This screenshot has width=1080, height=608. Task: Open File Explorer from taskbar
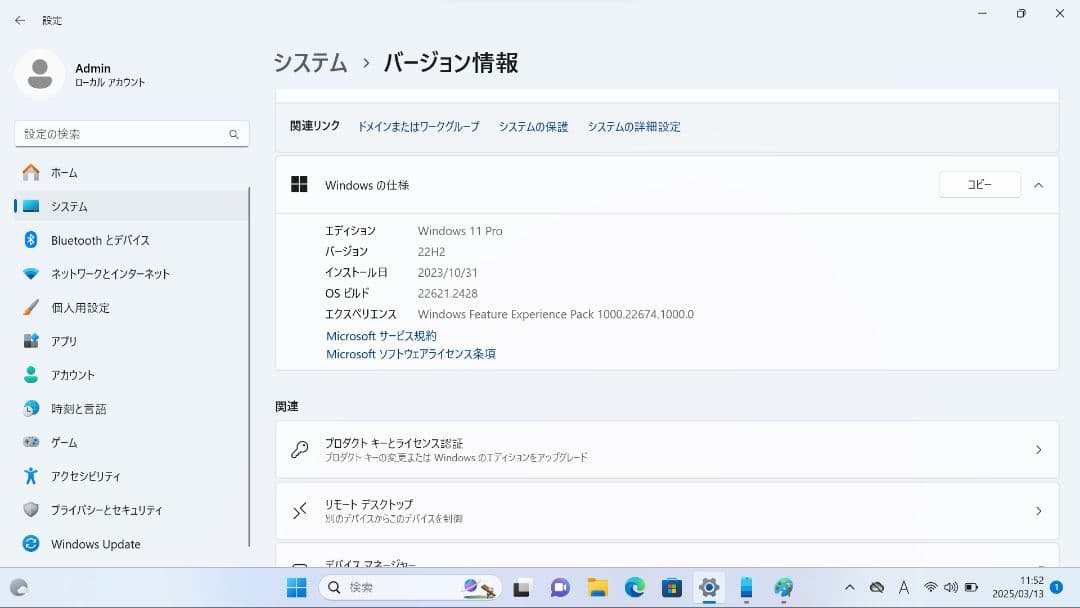click(x=597, y=588)
